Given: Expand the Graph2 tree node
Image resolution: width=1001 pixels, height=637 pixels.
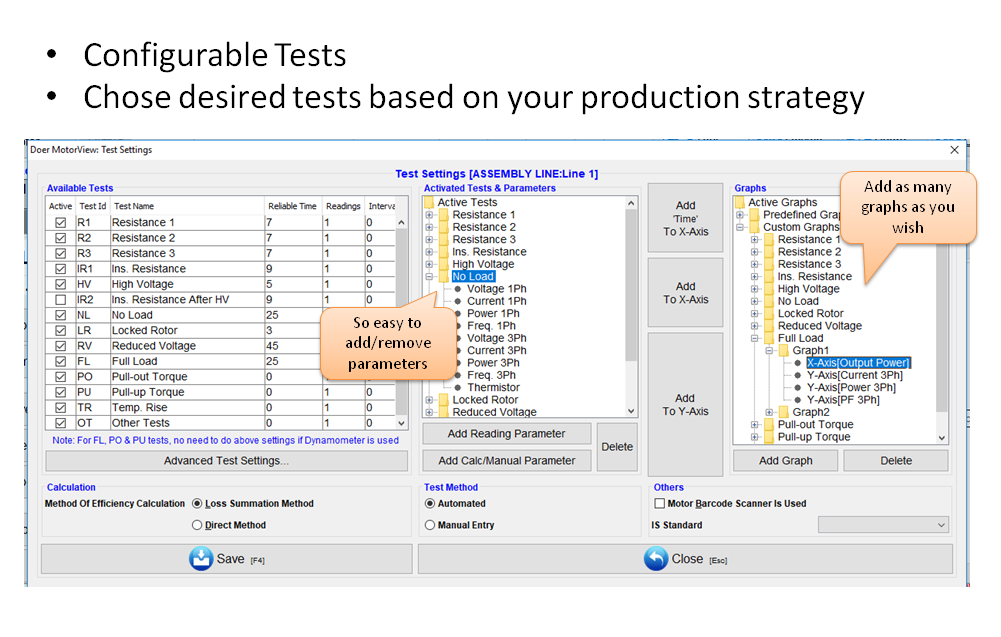Looking at the screenshot, I should coord(770,412).
